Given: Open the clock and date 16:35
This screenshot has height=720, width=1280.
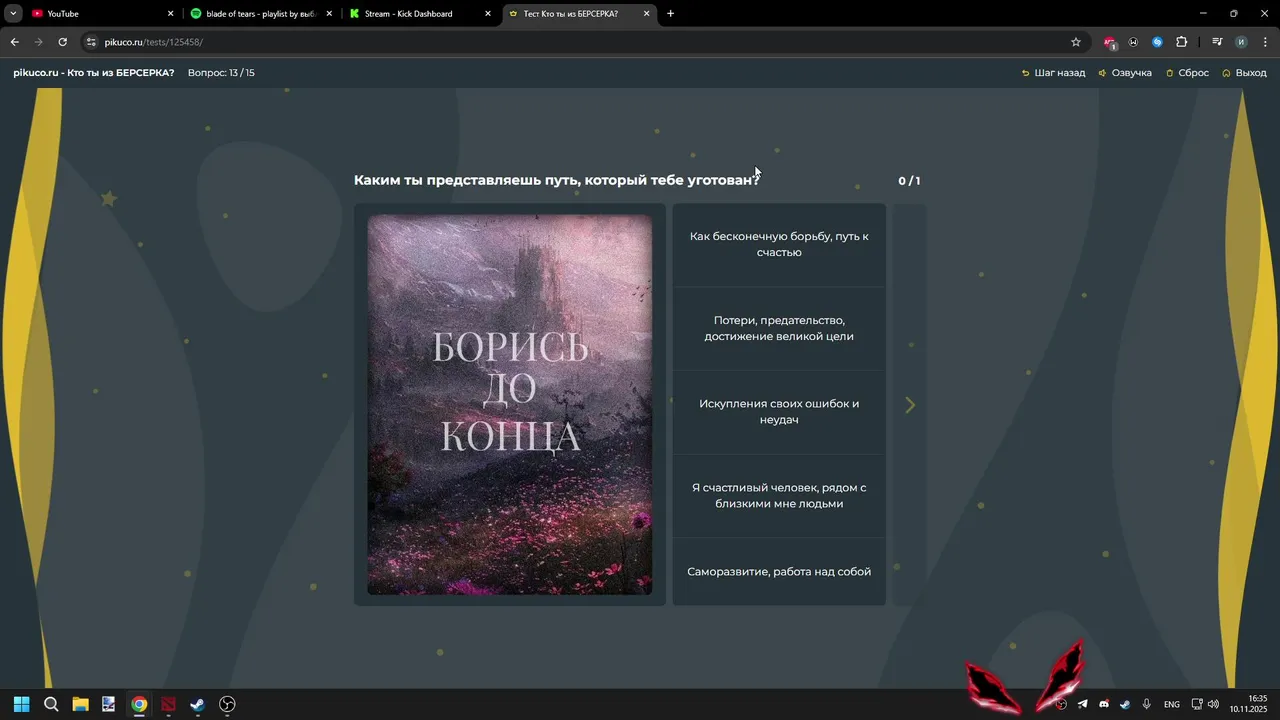Looking at the screenshot, I should click(1249, 704).
